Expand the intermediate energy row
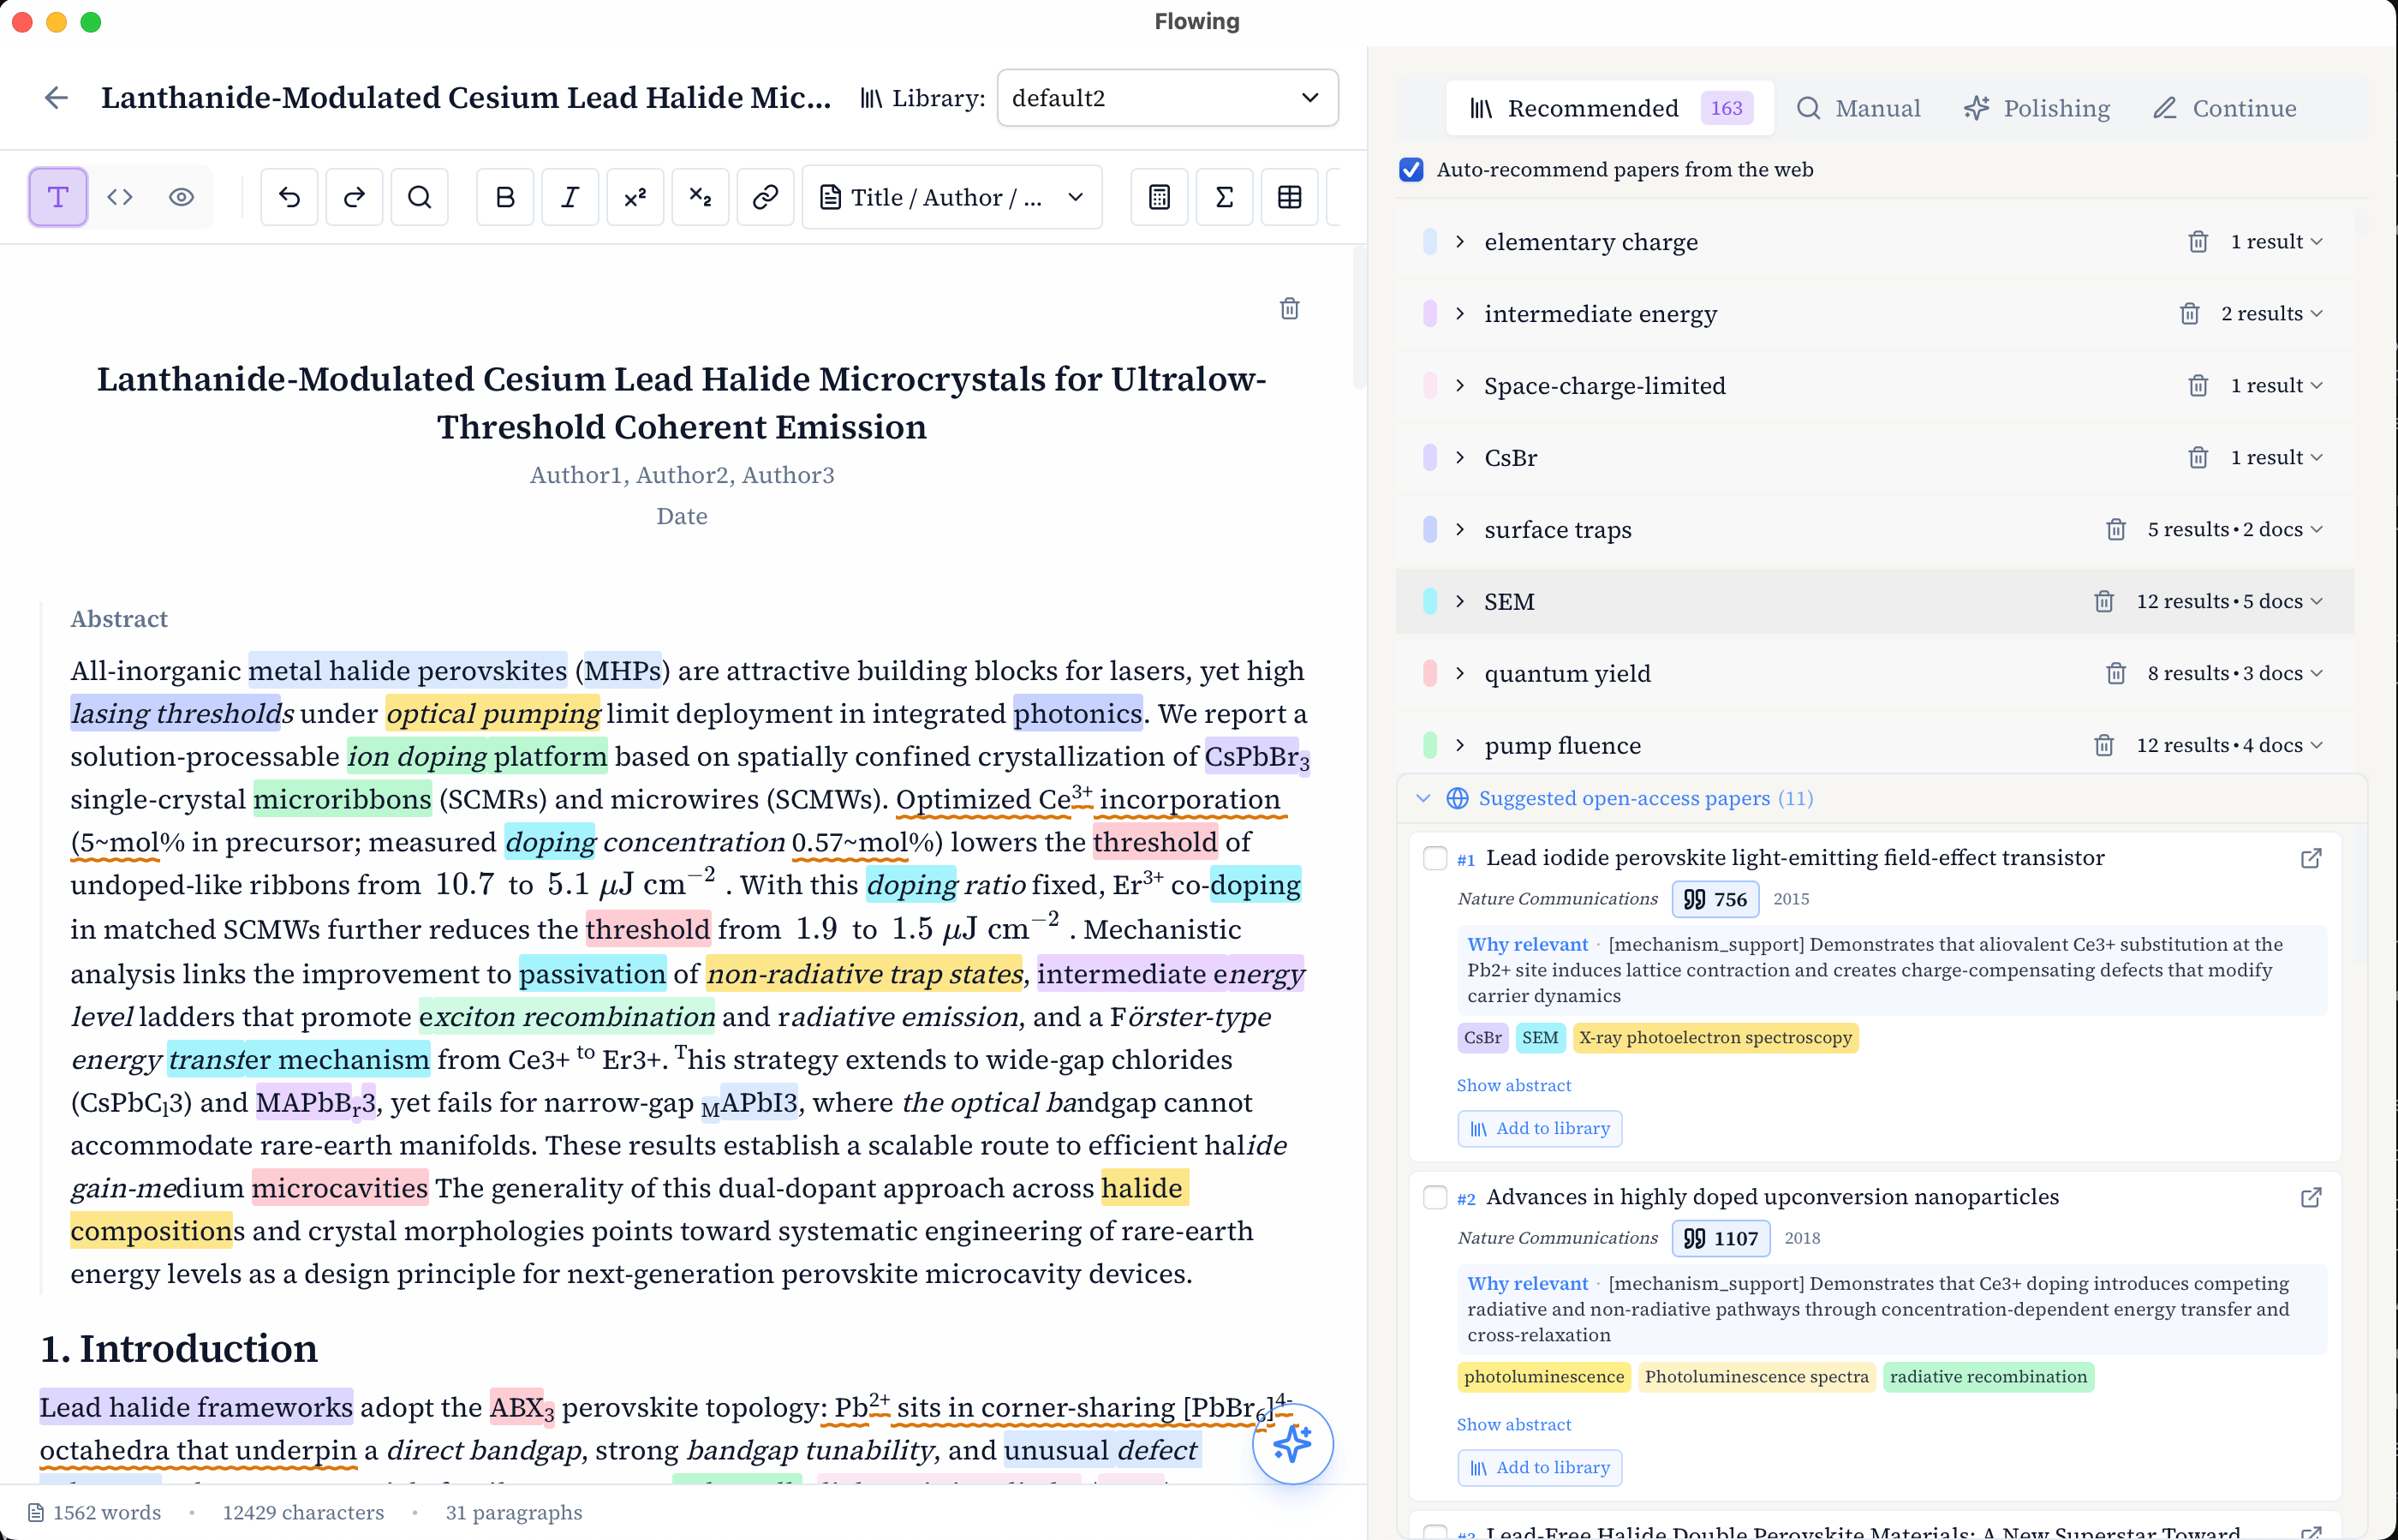The height and width of the screenshot is (1540, 2398). 1459,313
